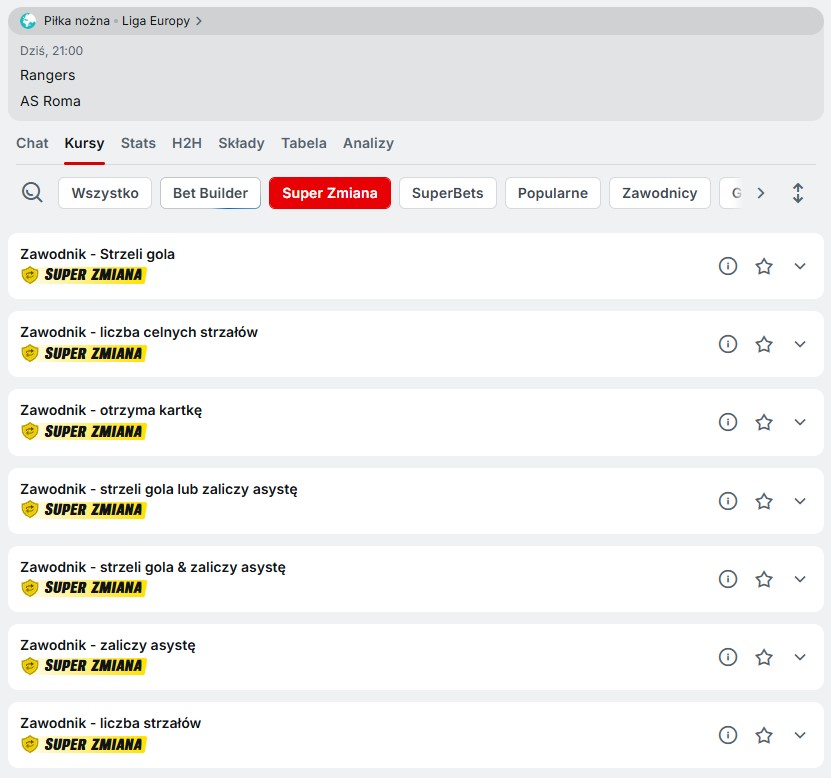Screen dimensions: 831x778
Task: Expand the Zawodnik - otrzyma kartkę section
Action: coord(800,422)
